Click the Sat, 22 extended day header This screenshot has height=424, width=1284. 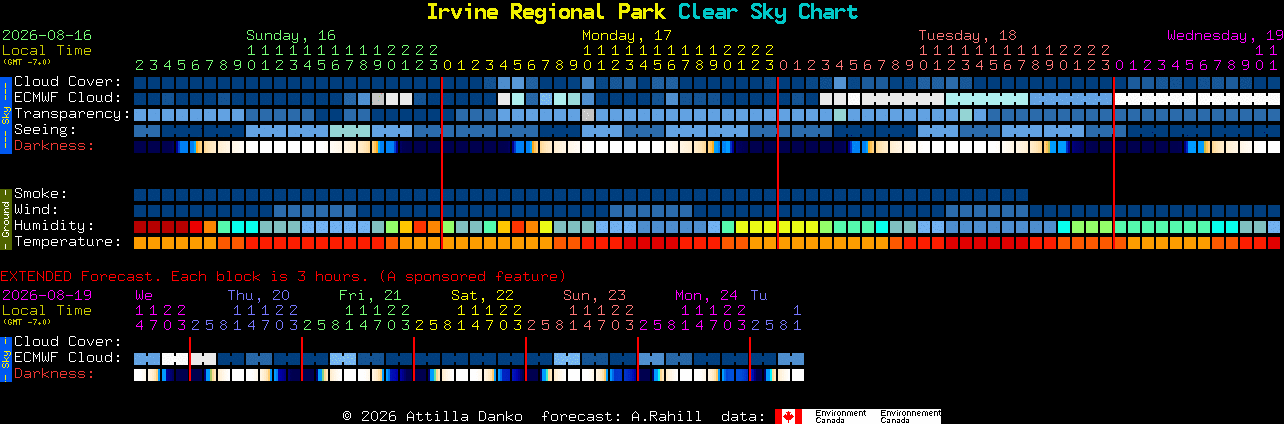tap(482, 295)
